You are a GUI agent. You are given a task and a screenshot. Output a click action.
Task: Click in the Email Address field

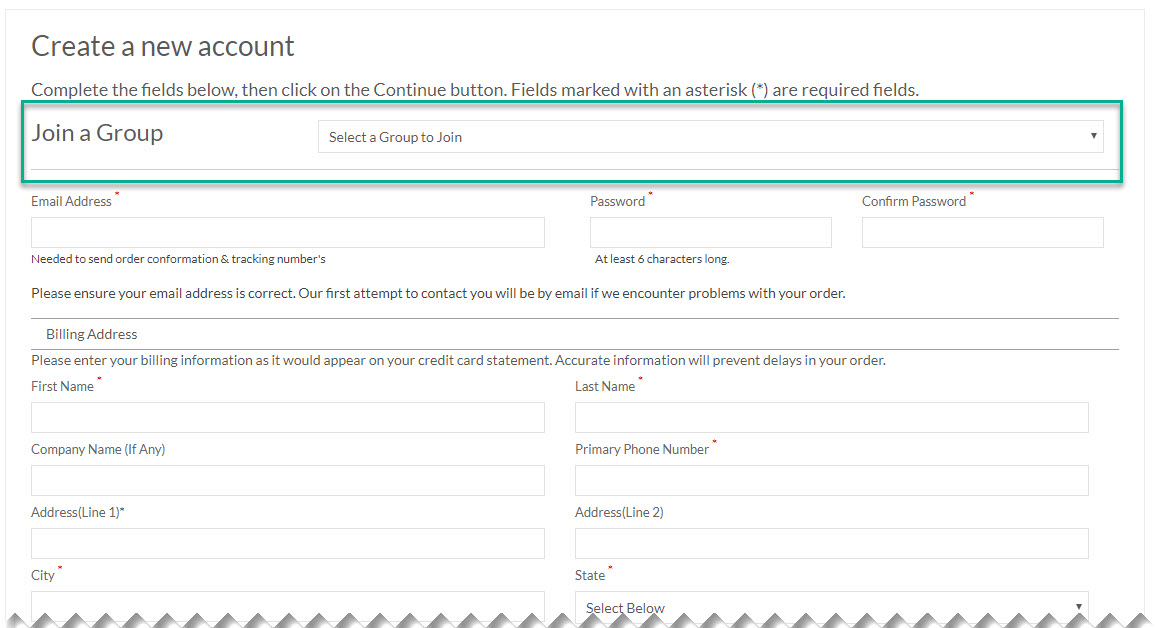[287, 232]
